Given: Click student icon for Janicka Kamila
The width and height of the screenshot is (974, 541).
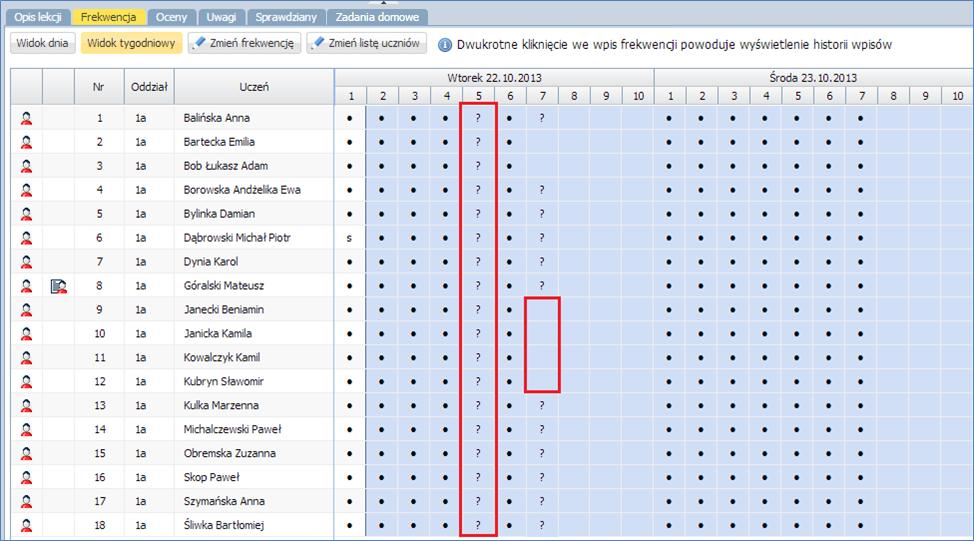Looking at the screenshot, I should point(26,334).
